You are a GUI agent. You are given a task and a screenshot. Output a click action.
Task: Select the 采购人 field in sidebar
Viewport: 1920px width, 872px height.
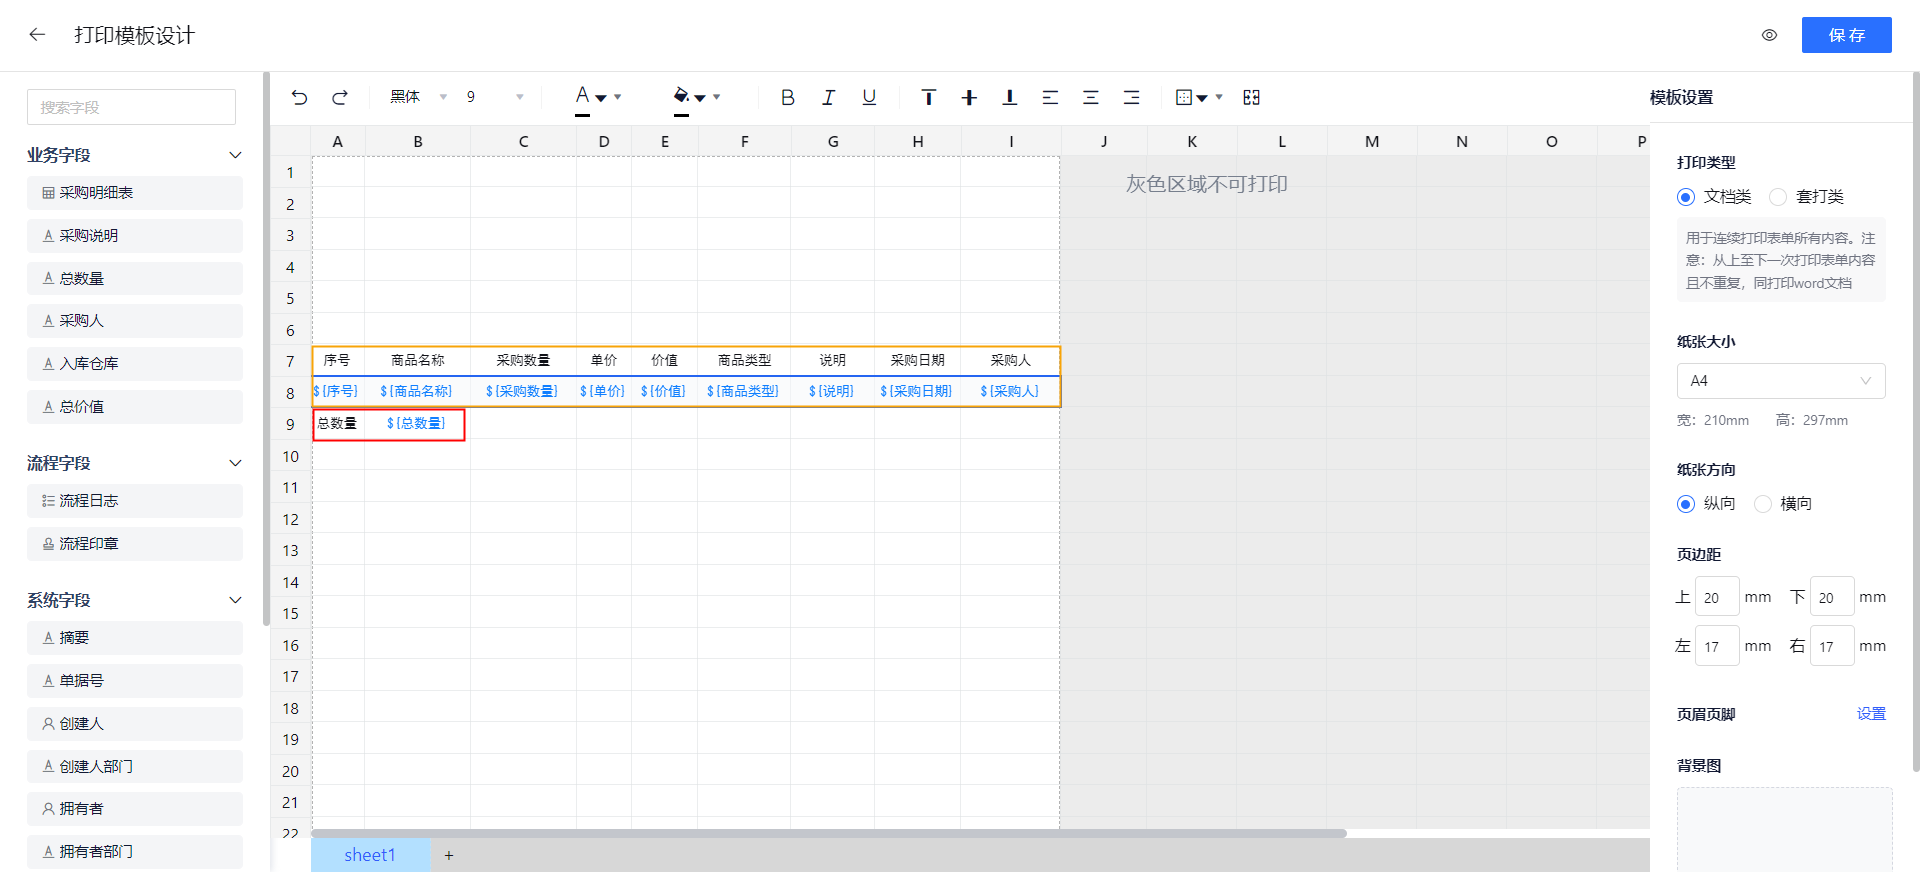click(x=135, y=321)
